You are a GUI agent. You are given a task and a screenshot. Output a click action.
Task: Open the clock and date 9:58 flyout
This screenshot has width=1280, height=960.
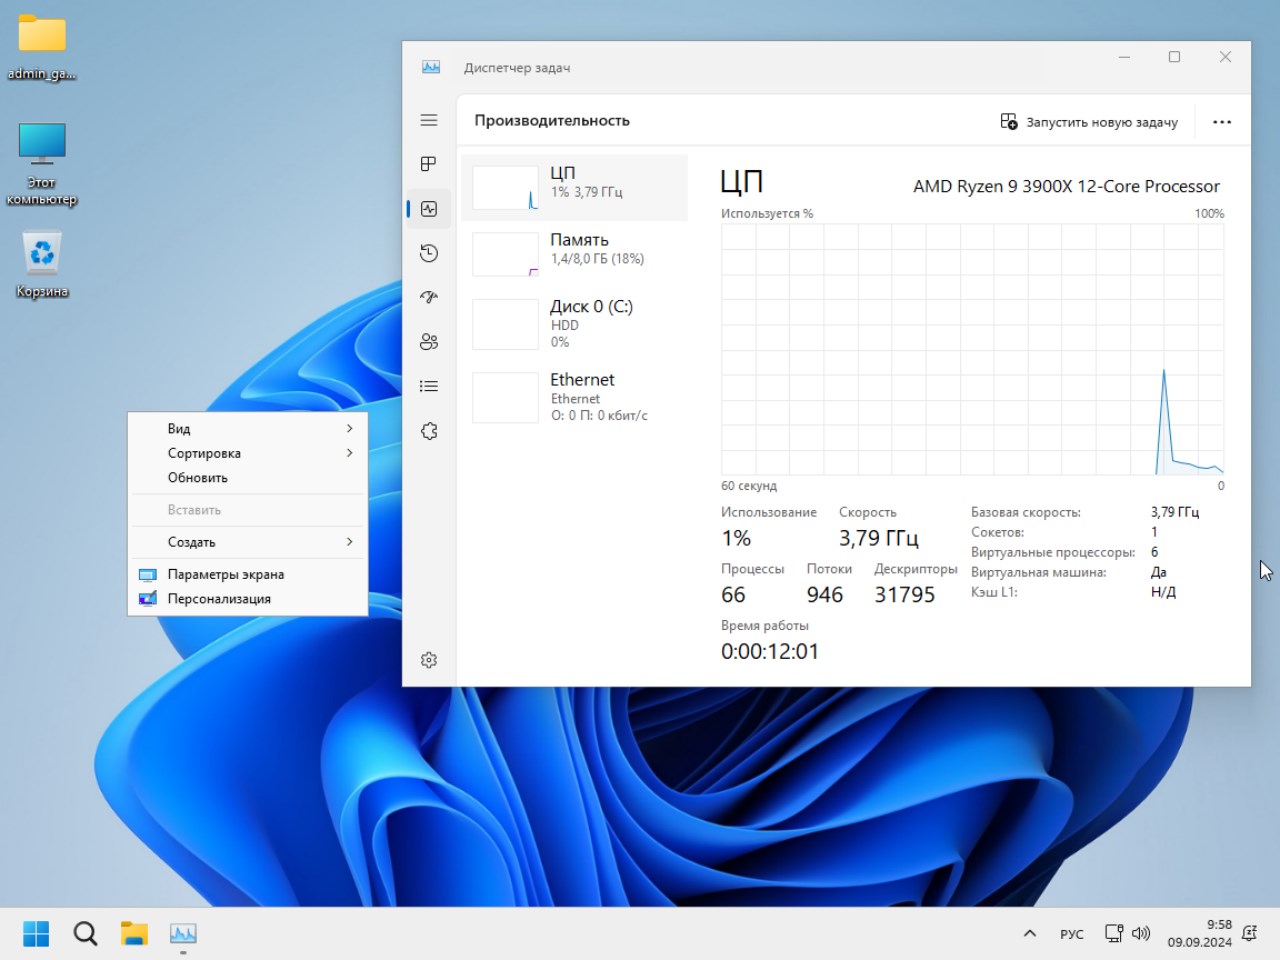[x=1200, y=933]
